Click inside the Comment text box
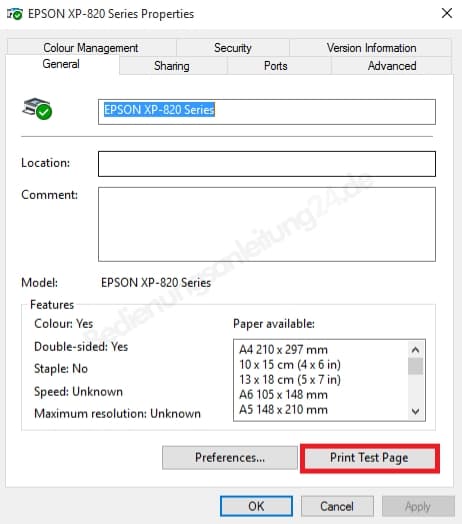462x524 pixels. [x=267, y=224]
